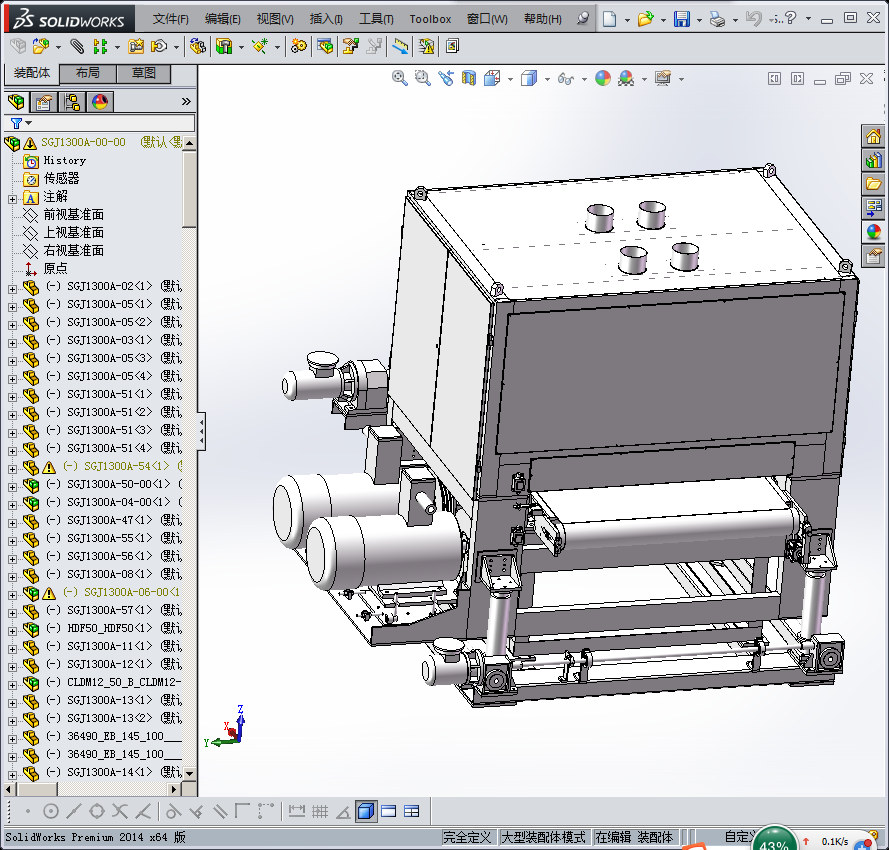This screenshot has width=889, height=850.
Task: Open the Display Style dropdown arrow
Action: point(547,77)
